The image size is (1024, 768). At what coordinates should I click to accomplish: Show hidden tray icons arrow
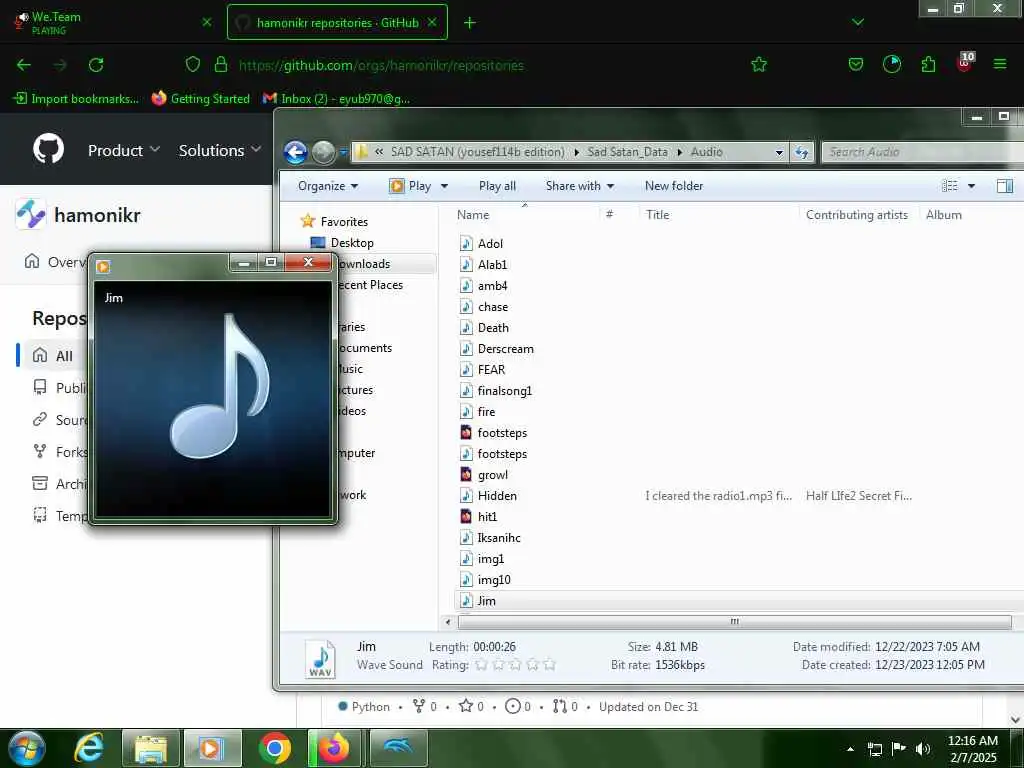[850, 749]
